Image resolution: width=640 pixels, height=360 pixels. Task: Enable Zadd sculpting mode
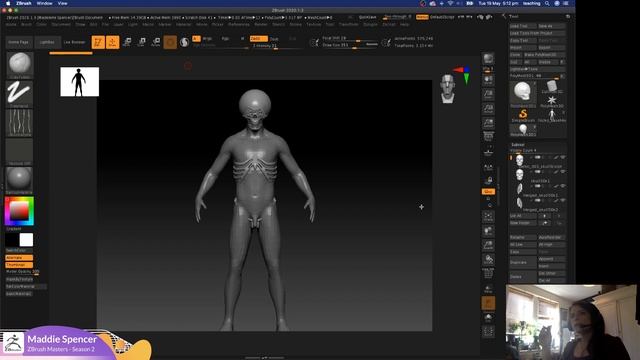coord(258,39)
